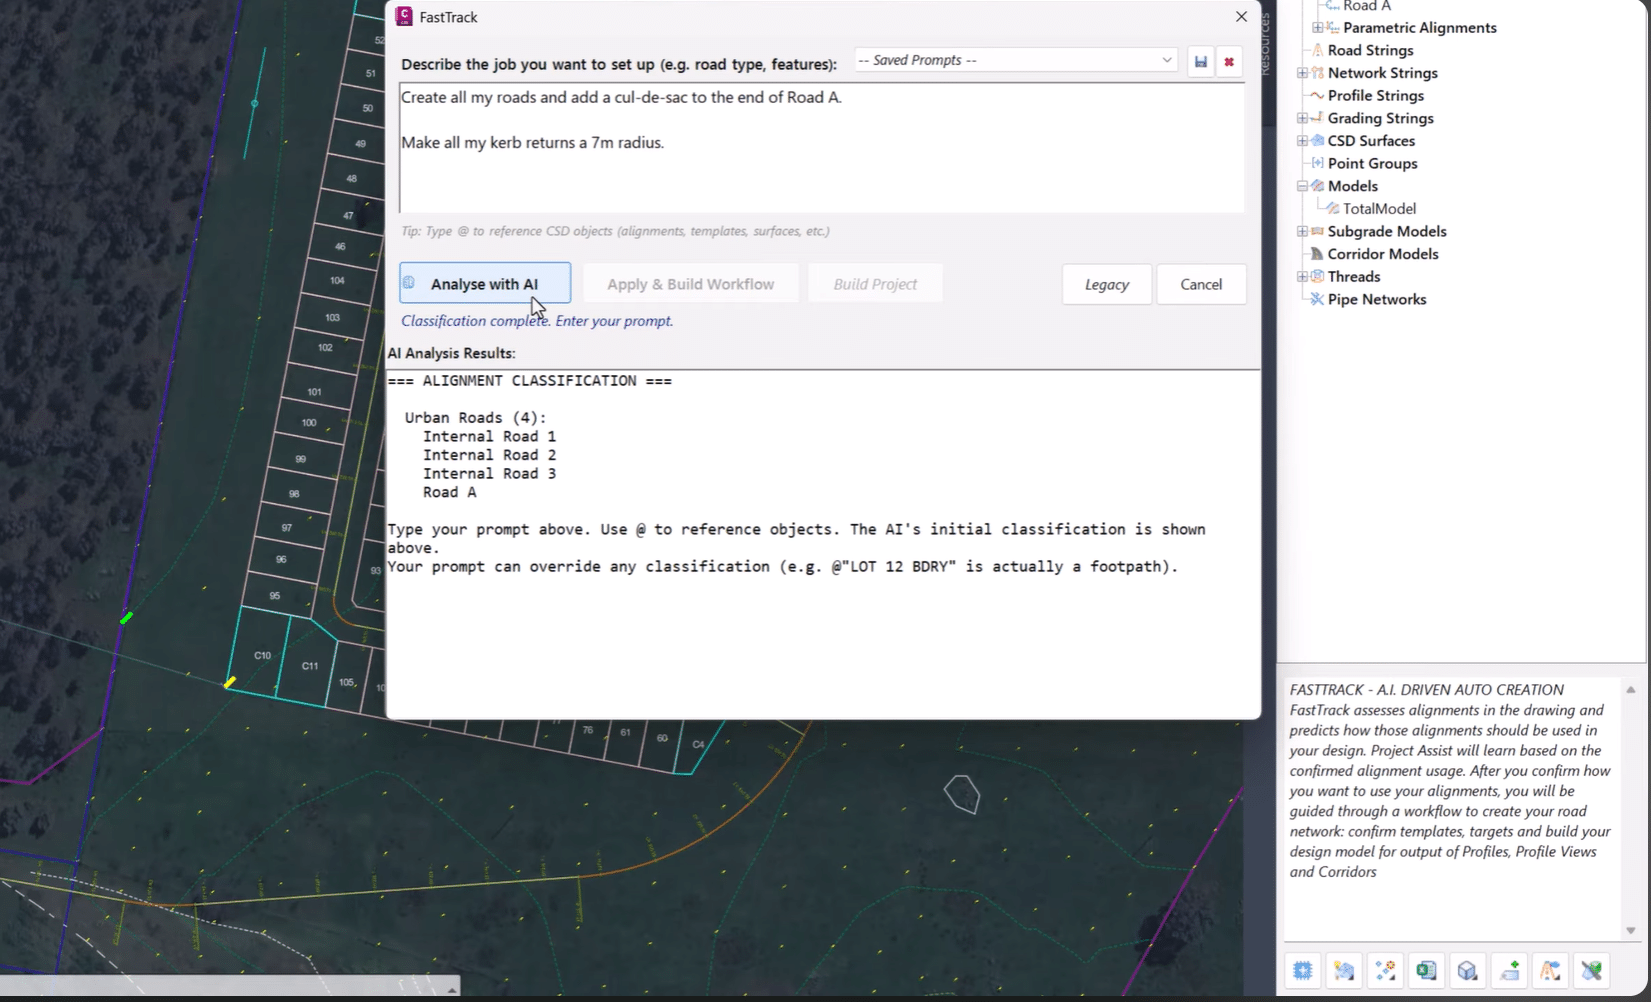The height and width of the screenshot is (1002, 1651).
Task: Click the "Tip: Type @ to reference CSD objects" hint
Action: tap(615, 231)
